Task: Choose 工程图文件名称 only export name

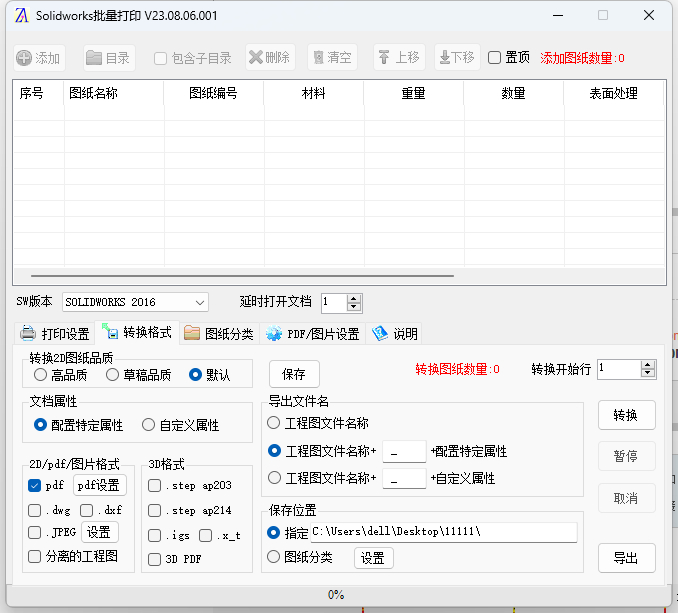Action: click(x=273, y=423)
